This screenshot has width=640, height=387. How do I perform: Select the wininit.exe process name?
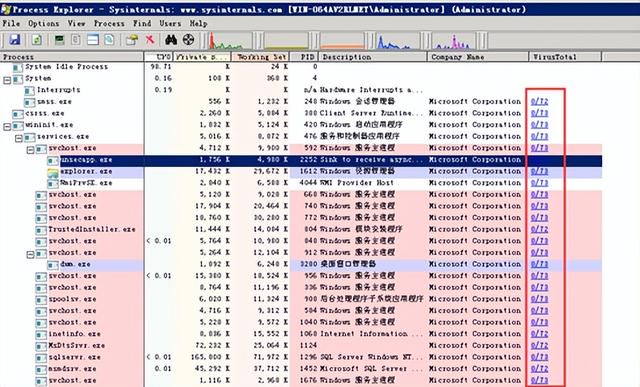(x=49, y=125)
